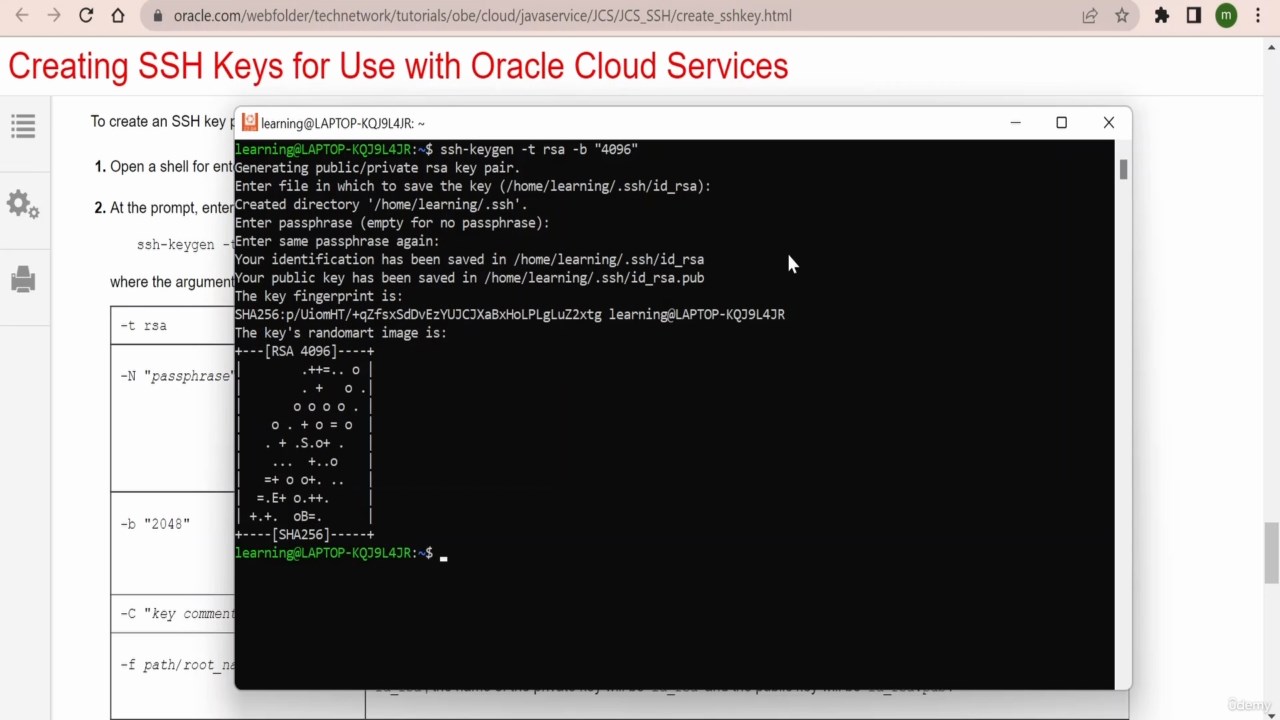Toggle the browser side panel

point(1194,16)
